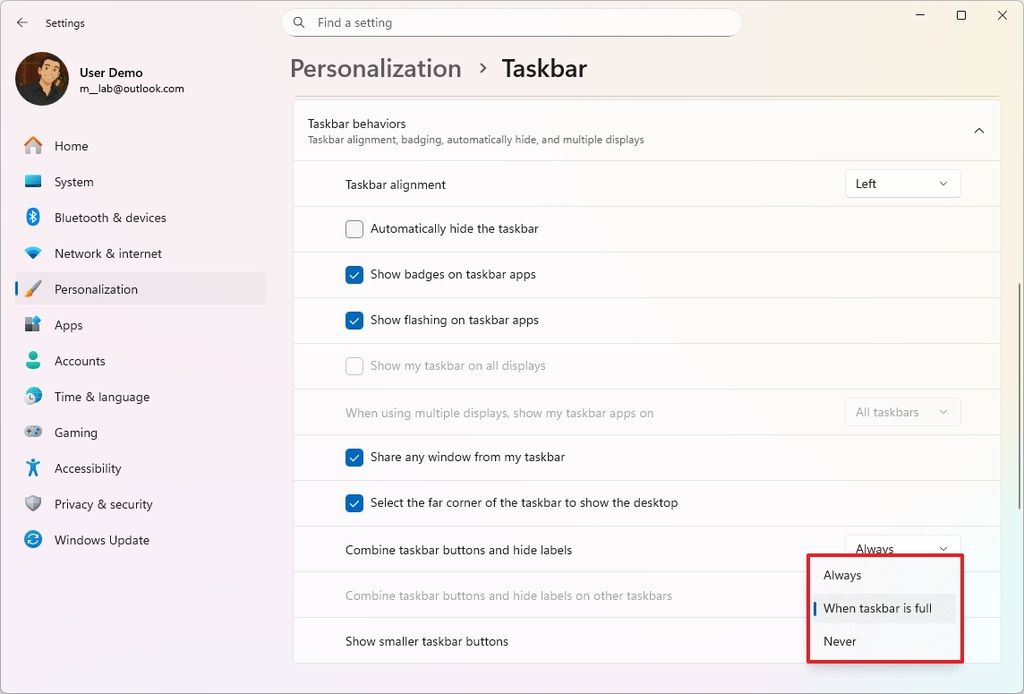Collapse the Taskbar behaviors section
This screenshot has height=694, width=1024.
[979, 129]
